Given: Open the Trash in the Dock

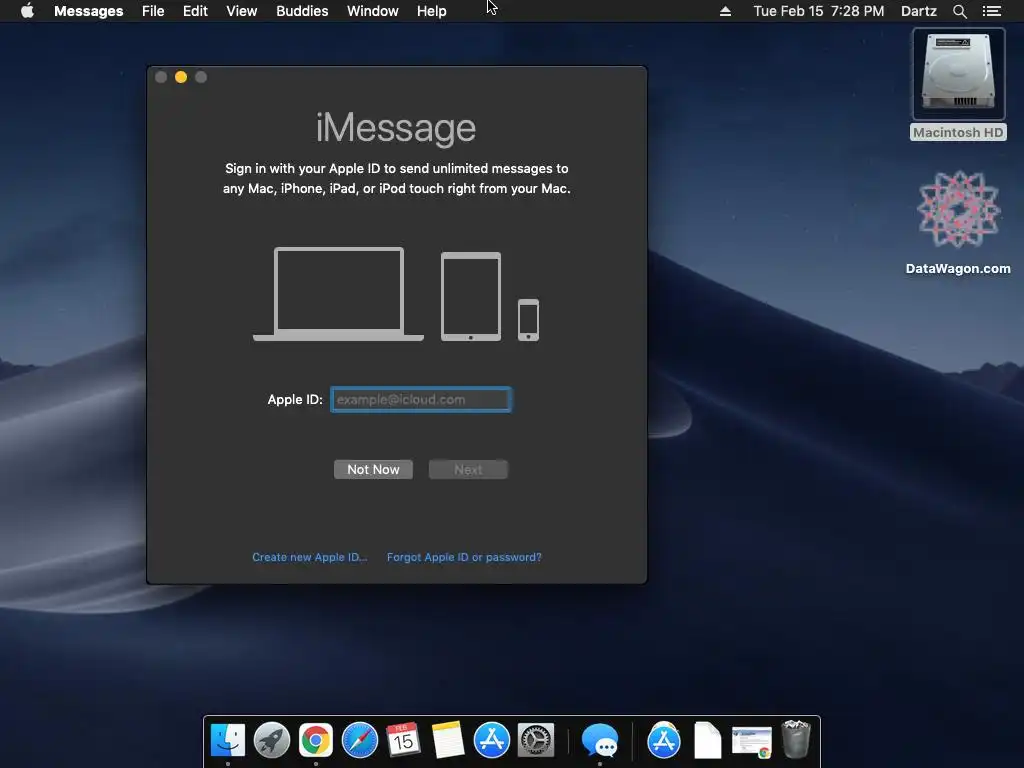Looking at the screenshot, I should click(796, 739).
